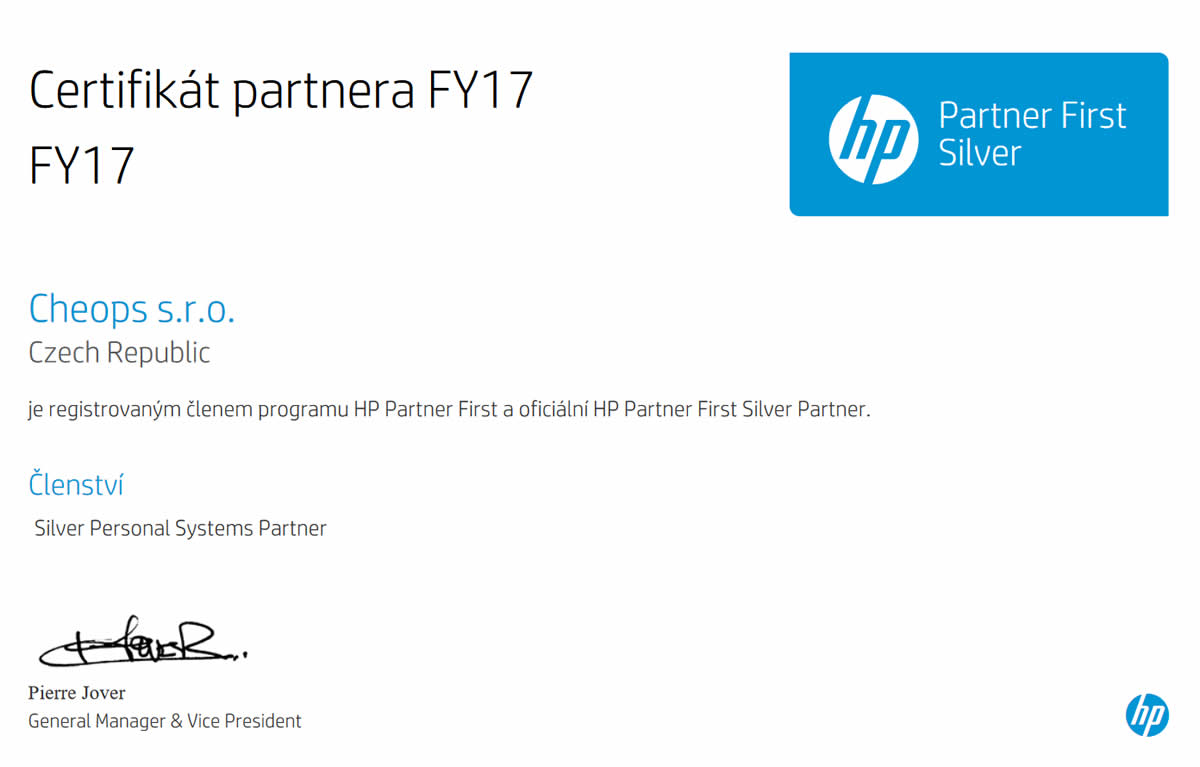This screenshot has width=1200, height=767.
Task: Click Pierre Jover's handwritten signature
Action: (140, 644)
